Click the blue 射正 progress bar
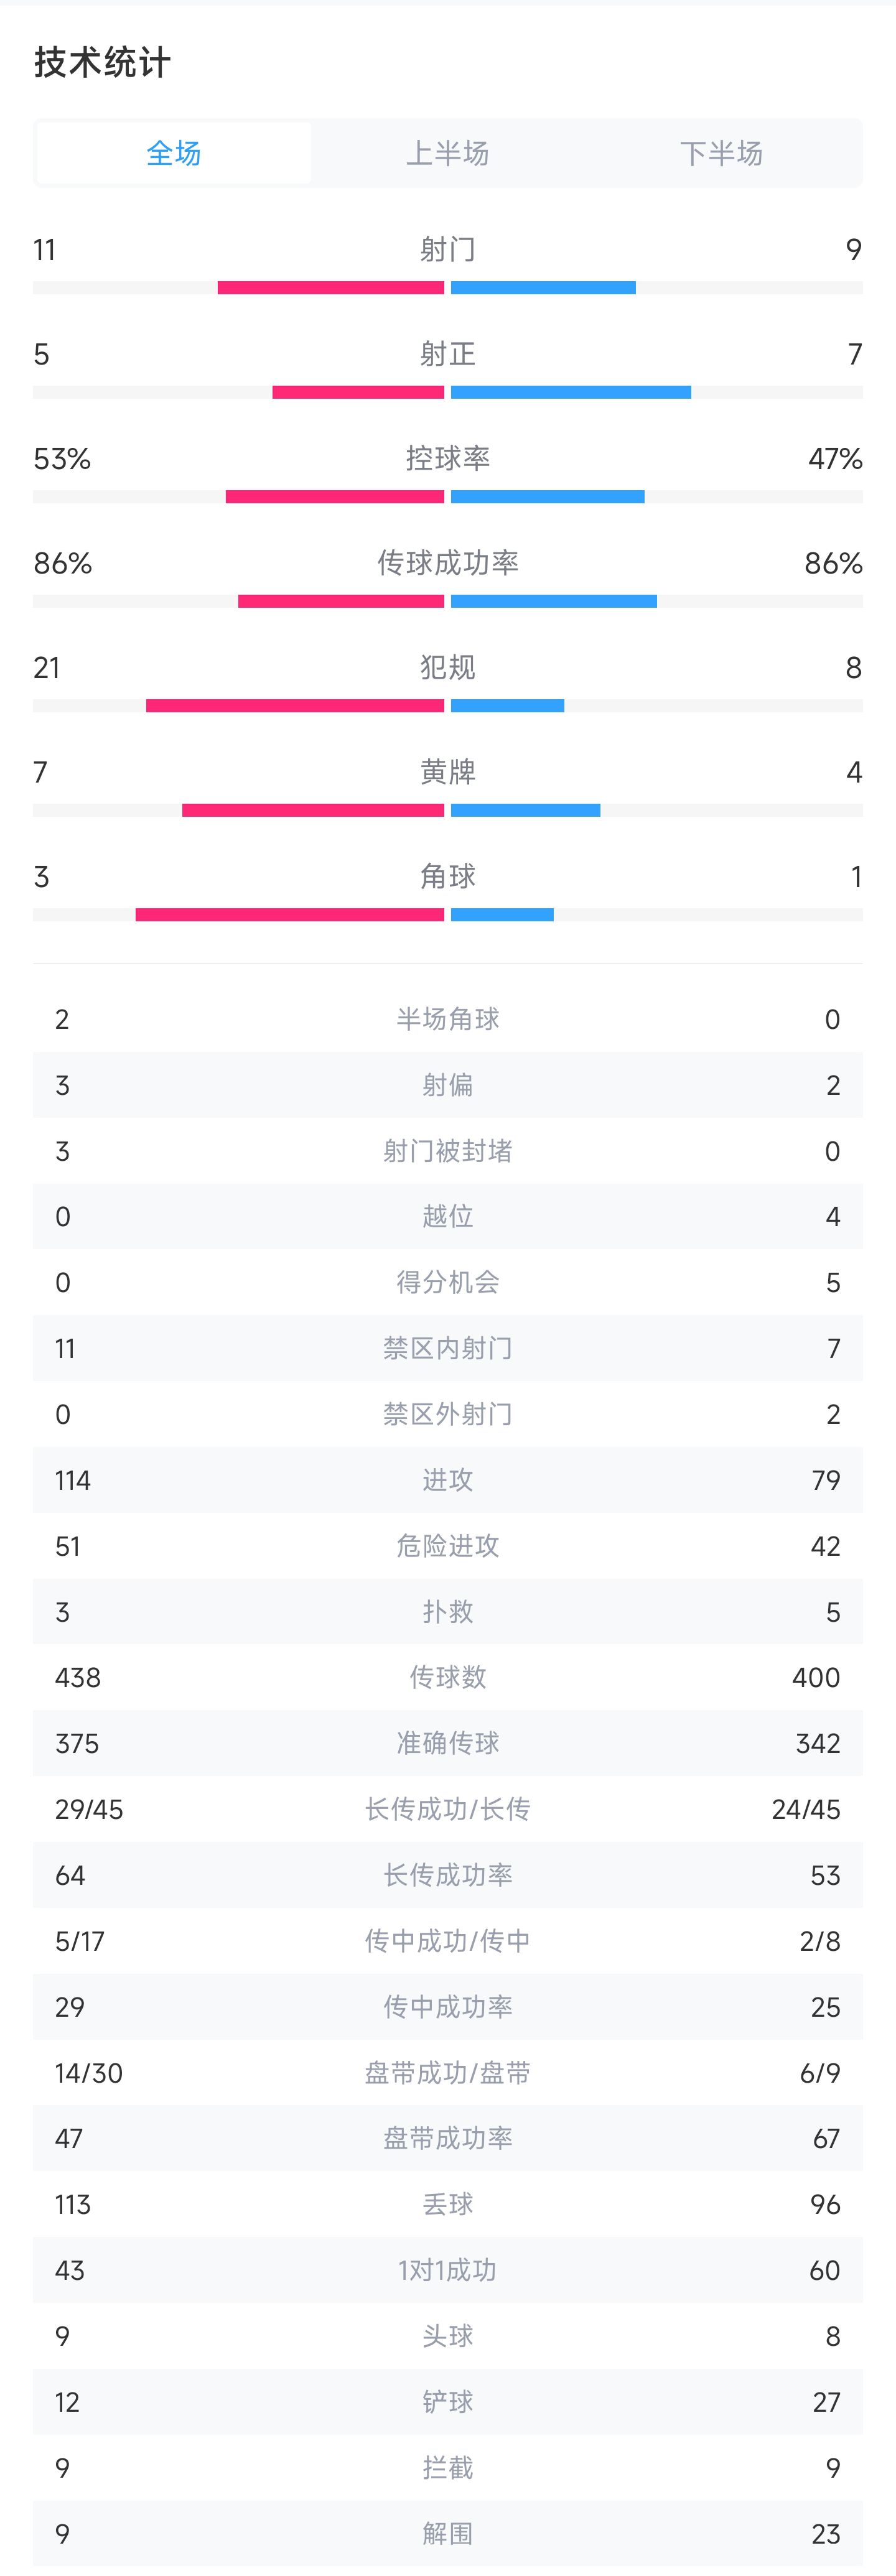 (570, 392)
